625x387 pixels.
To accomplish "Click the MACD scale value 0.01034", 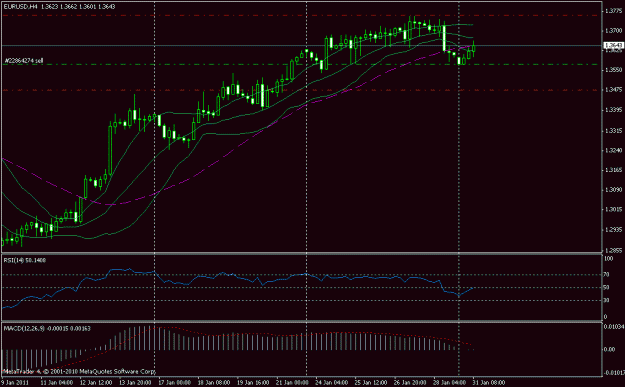I will tap(614, 327).
